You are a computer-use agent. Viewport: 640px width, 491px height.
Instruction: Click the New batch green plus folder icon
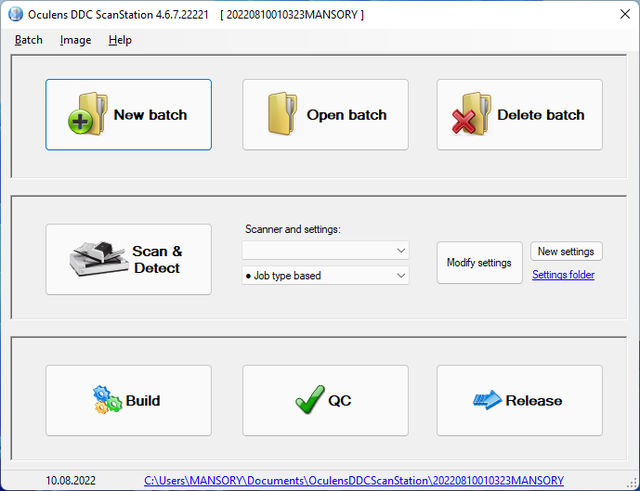pos(88,114)
